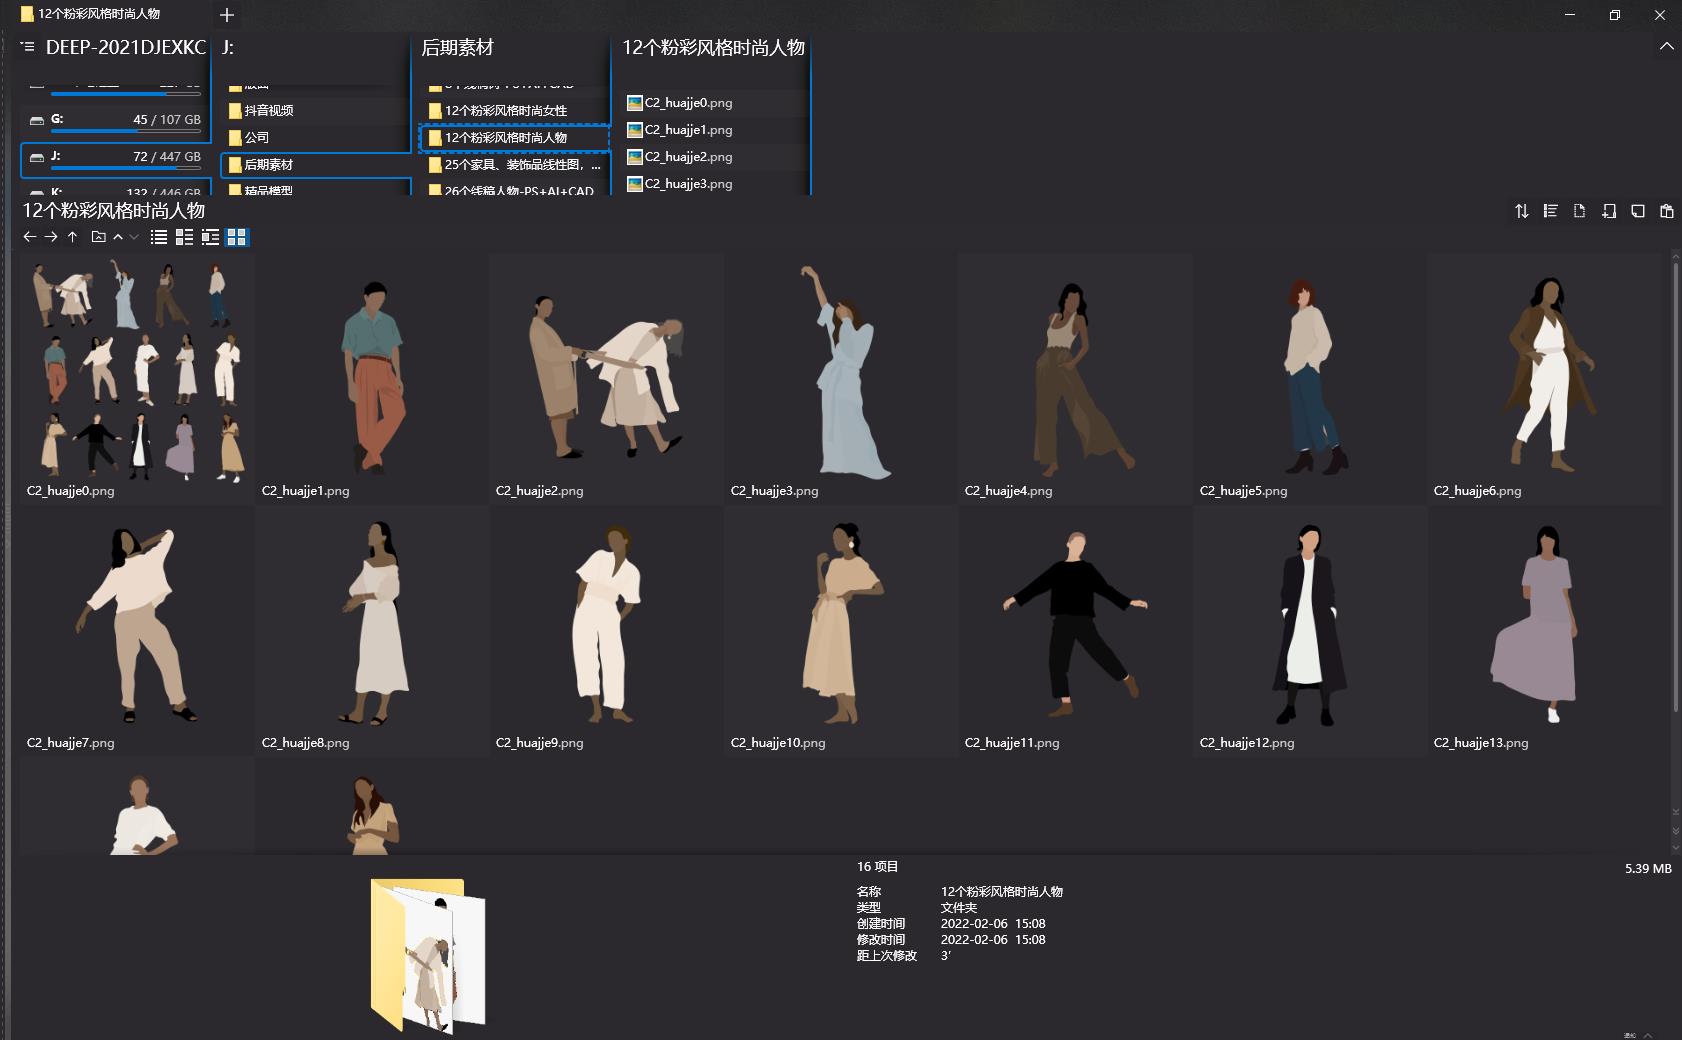Click the new folder plus icon
Viewport: 1682px width, 1040px height.
point(1608,211)
